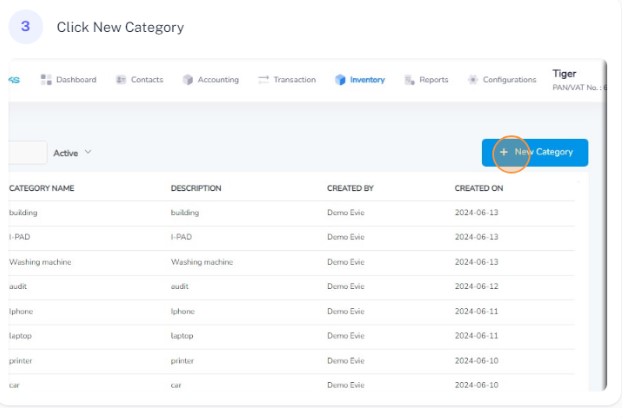Click the I-PAD description cell
The height and width of the screenshot is (420, 626).
(181, 237)
